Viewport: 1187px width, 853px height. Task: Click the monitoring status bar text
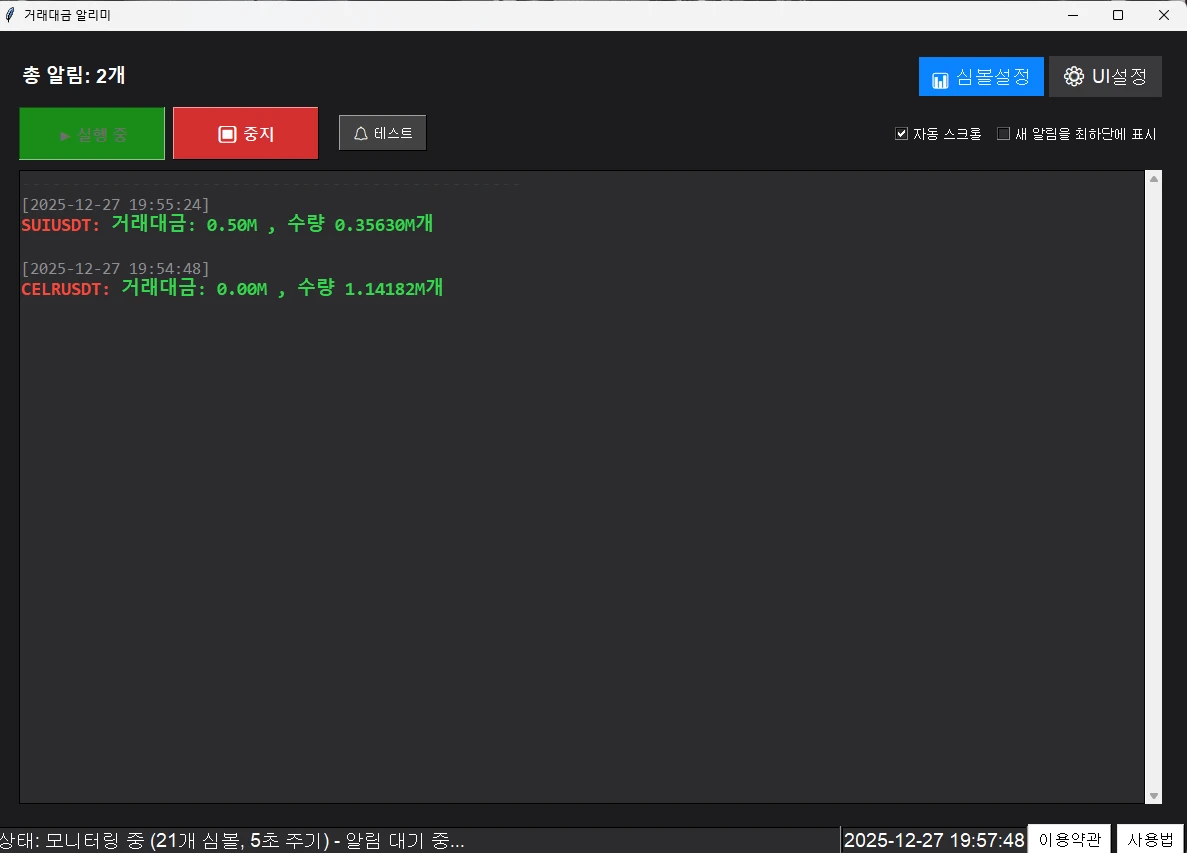pos(232,840)
